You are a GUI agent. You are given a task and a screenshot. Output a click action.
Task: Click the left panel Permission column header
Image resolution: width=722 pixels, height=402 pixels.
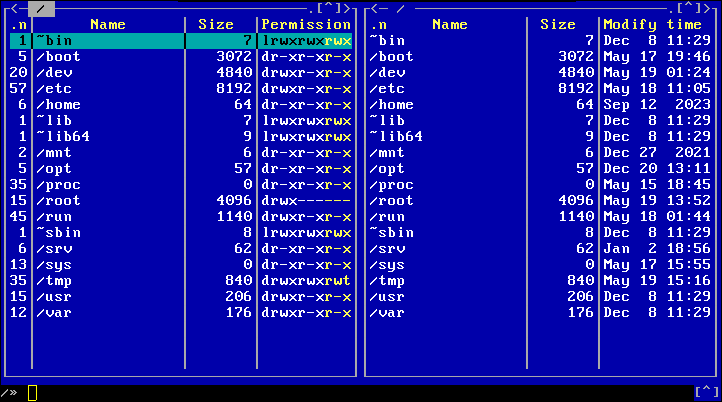[306, 24]
